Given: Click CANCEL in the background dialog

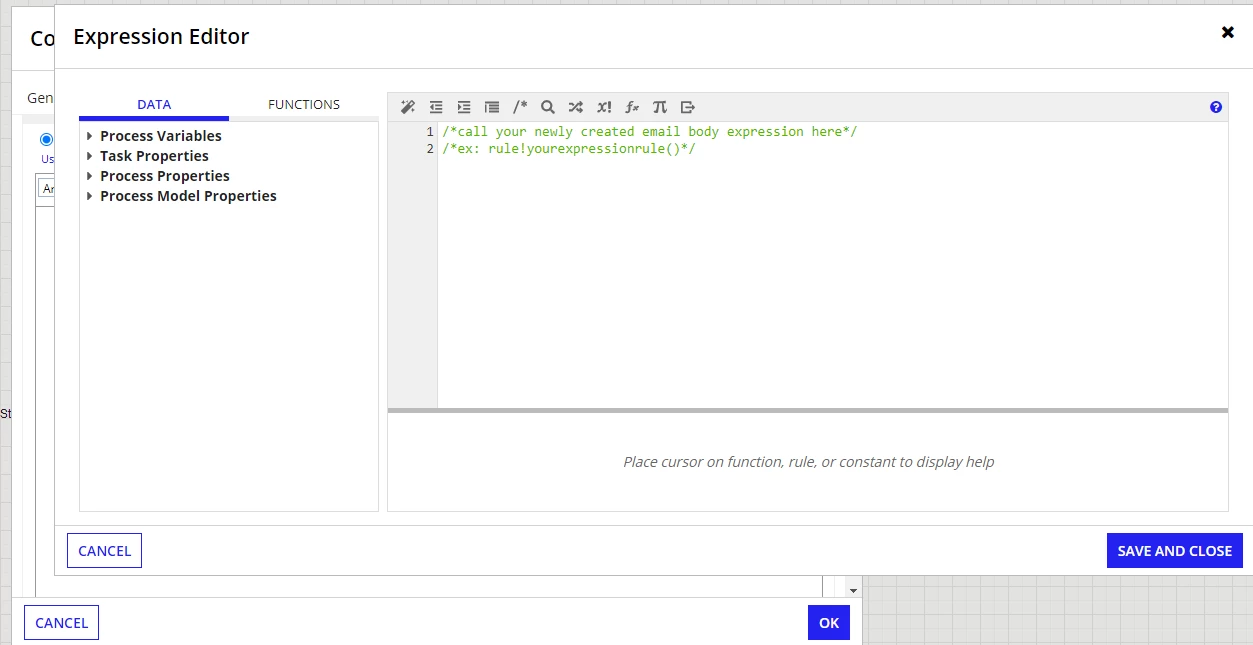Looking at the screenshot, I should 61,623.
